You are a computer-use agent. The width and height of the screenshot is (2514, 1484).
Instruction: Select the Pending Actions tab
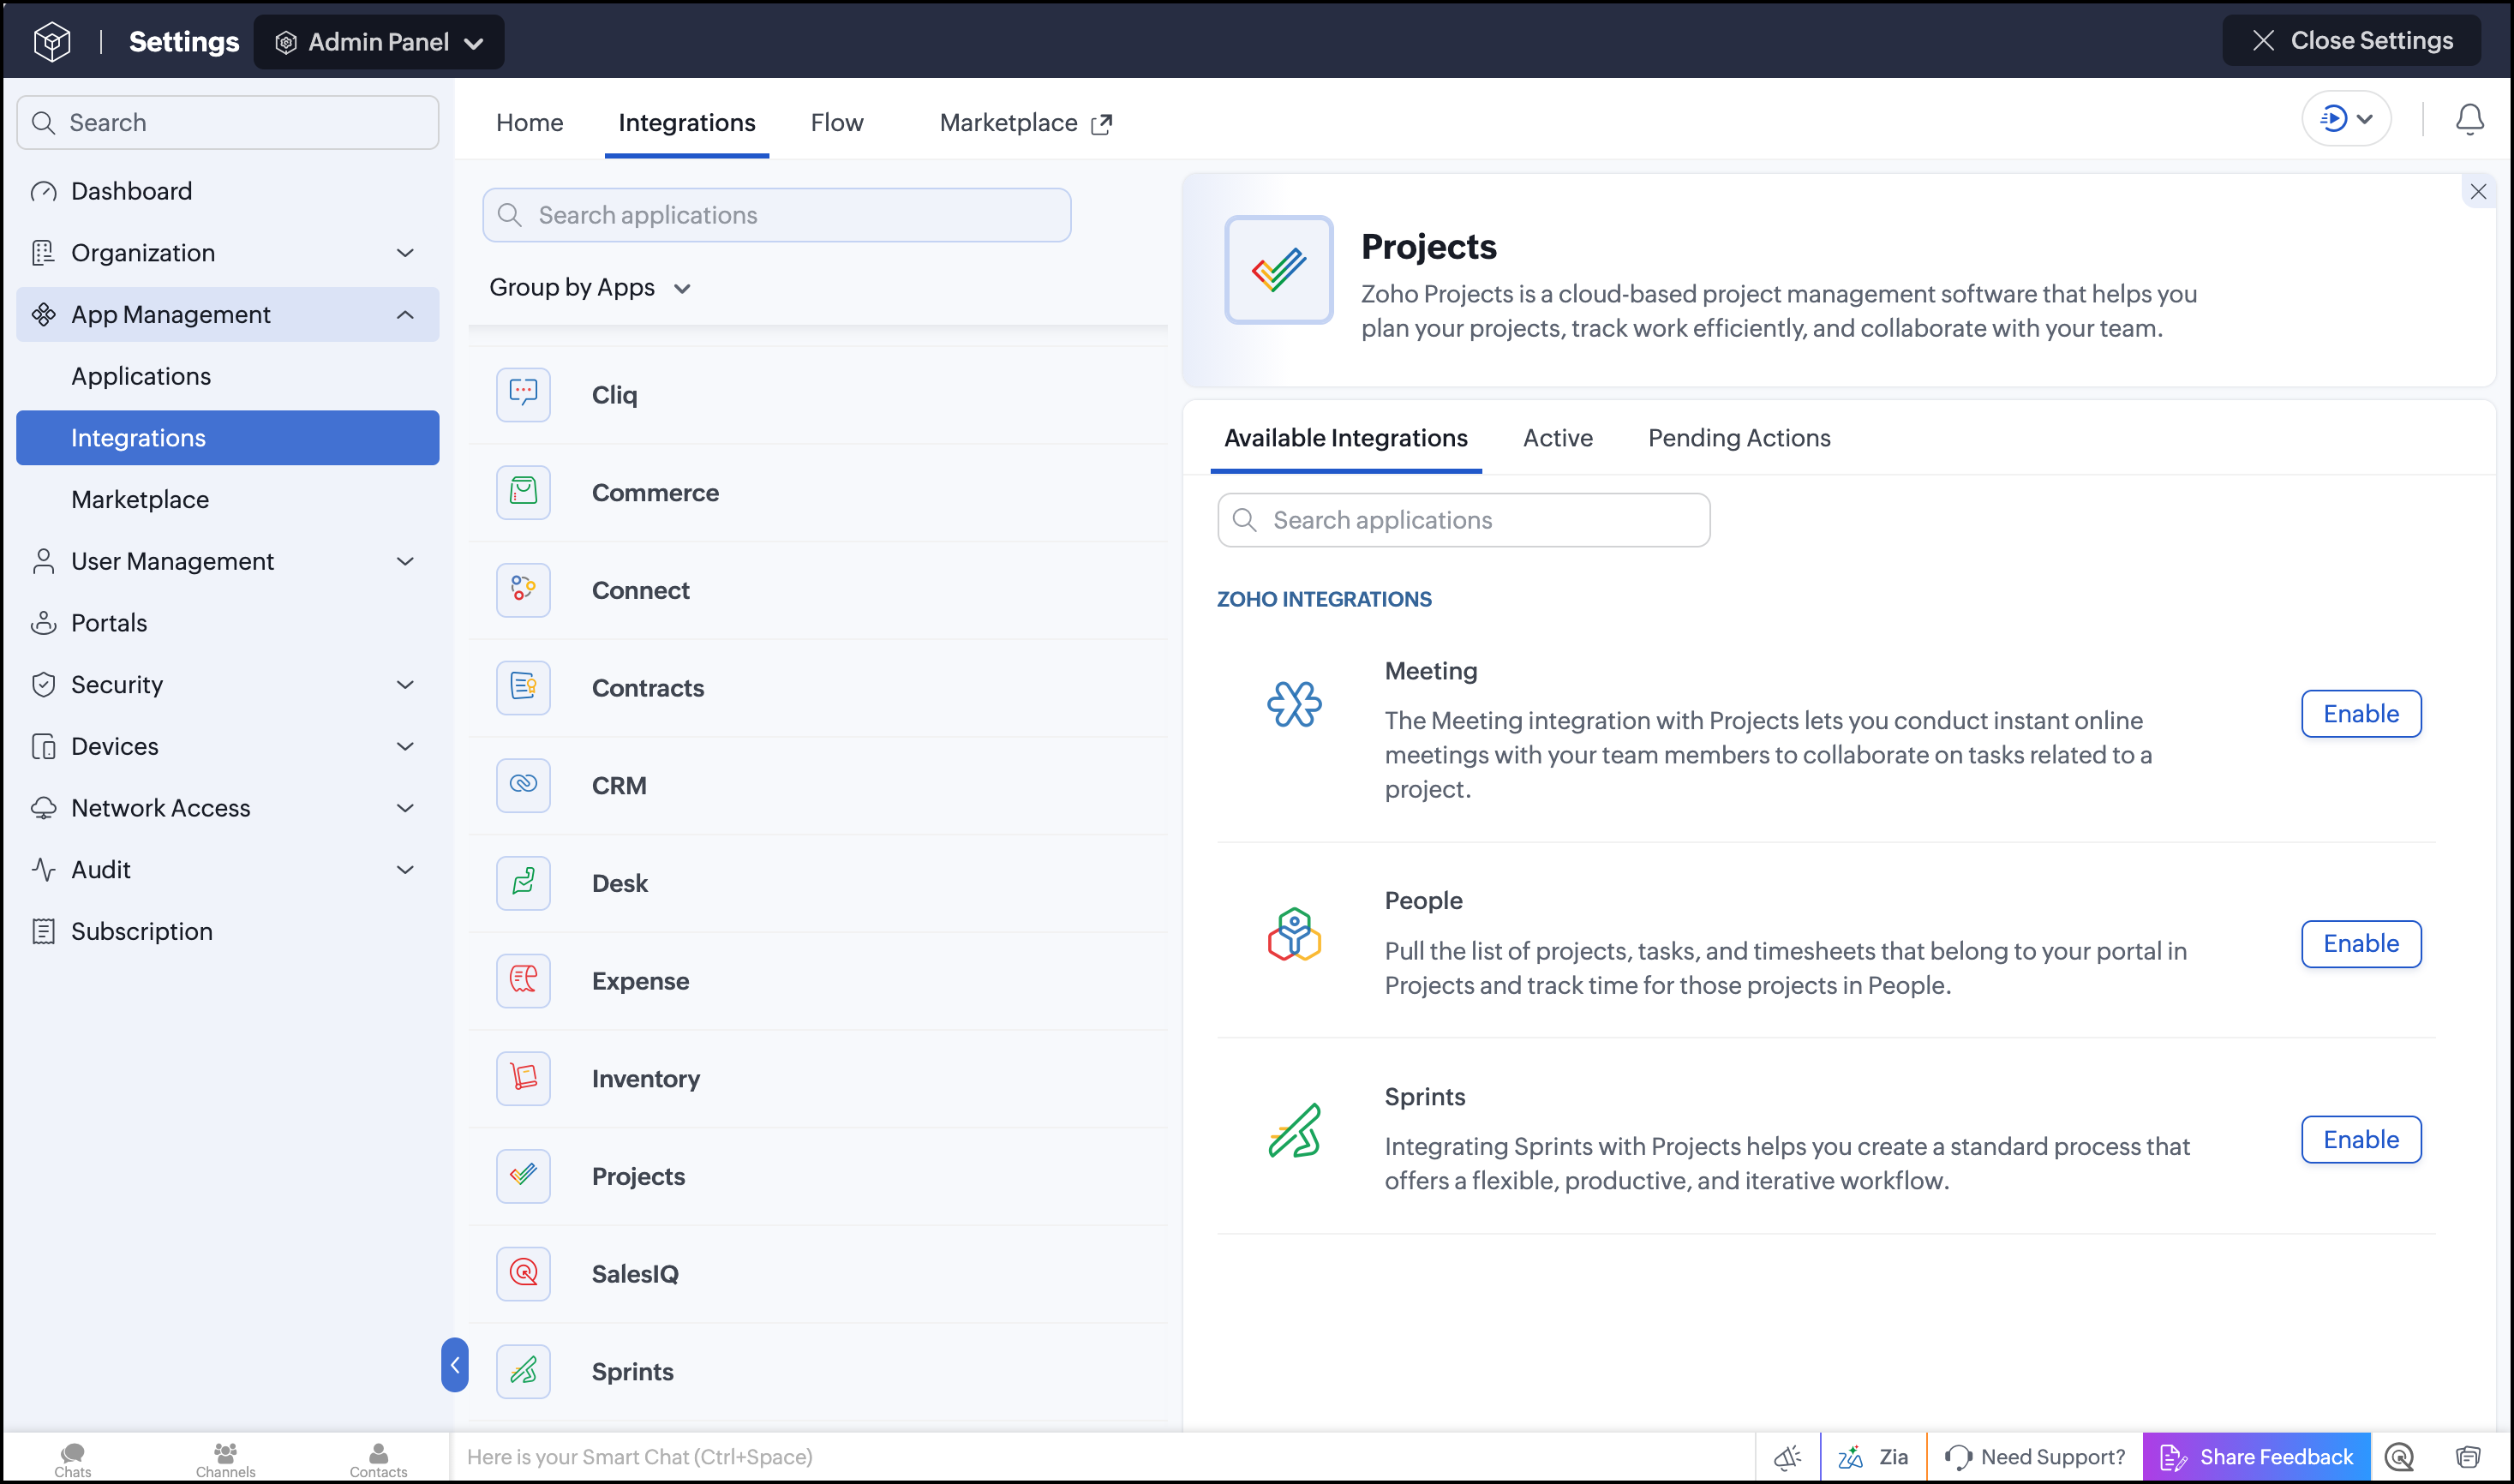point(1739,438)
